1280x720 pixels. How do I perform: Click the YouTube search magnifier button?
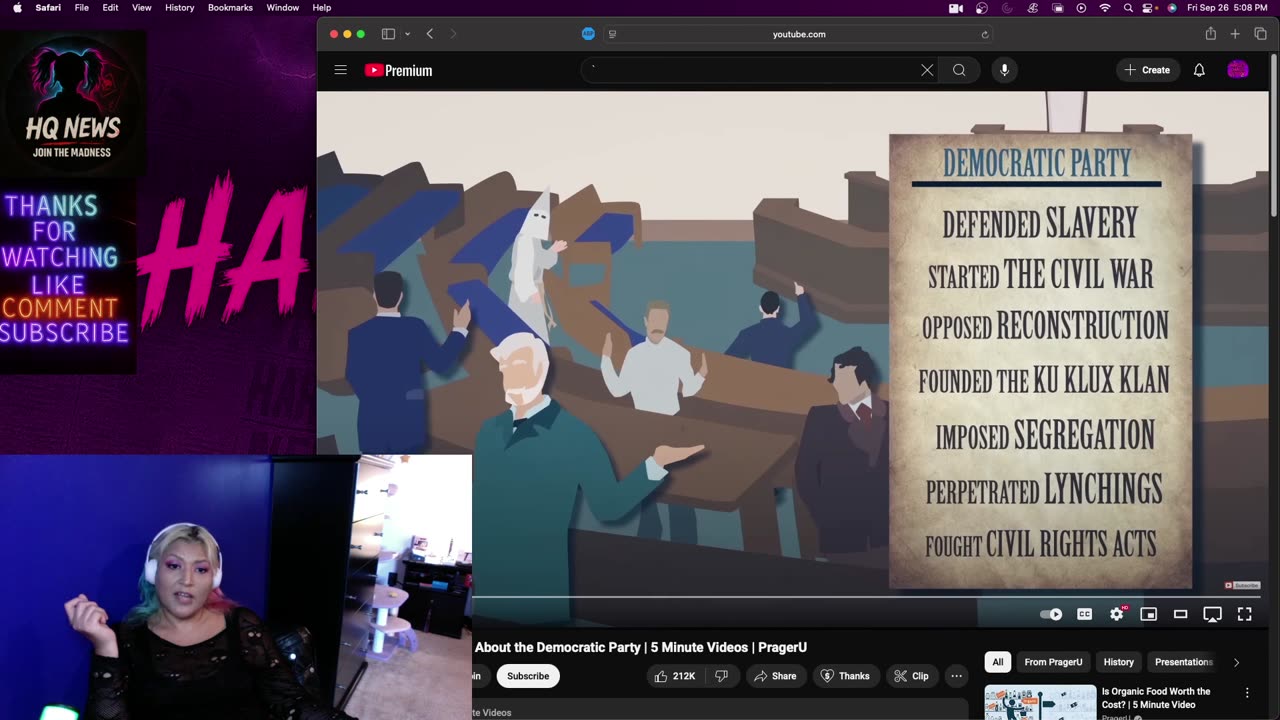pos(959,70)
